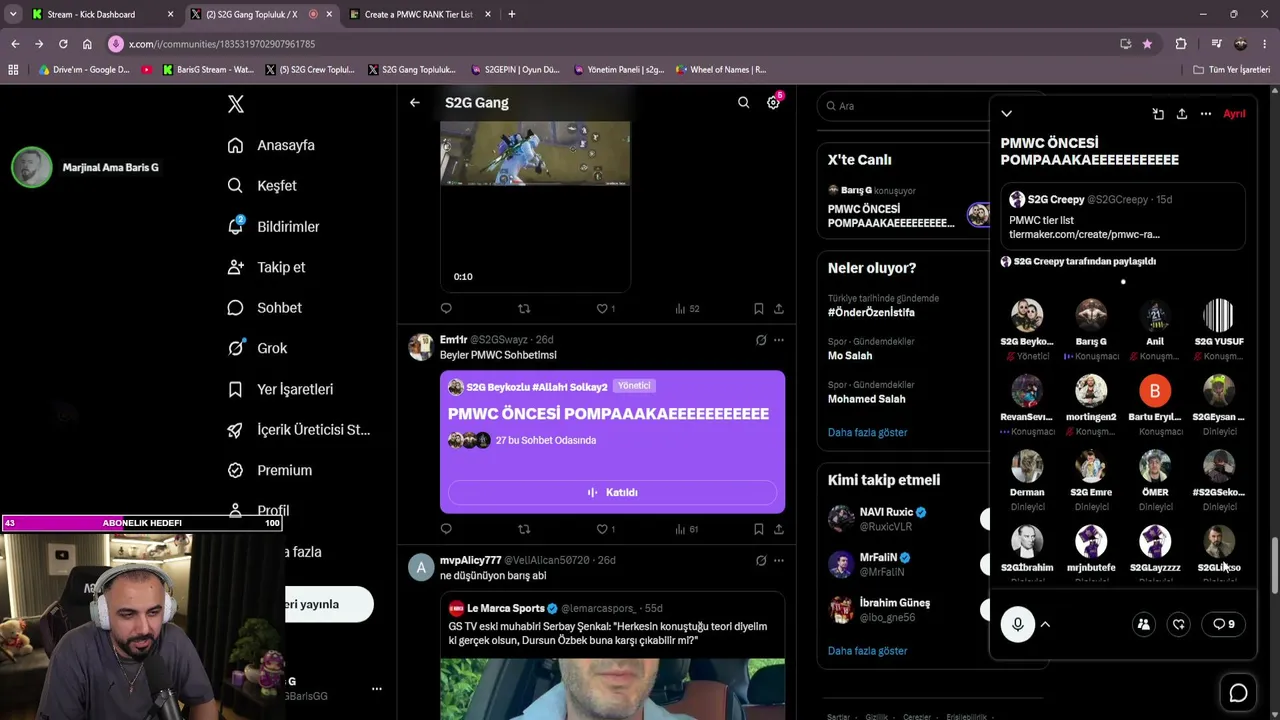Share the space via upload icon
The height and width of the screenshot is (720, 1280).
click(1182, 114)
